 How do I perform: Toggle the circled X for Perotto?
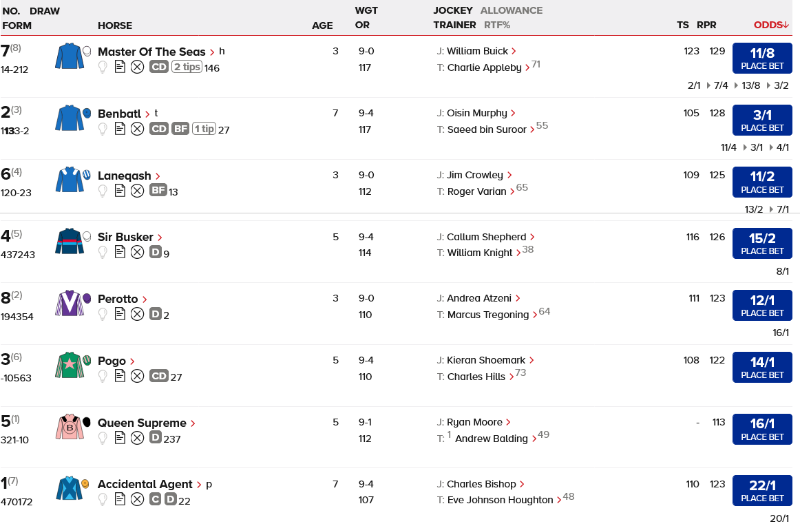coord(137,314)
